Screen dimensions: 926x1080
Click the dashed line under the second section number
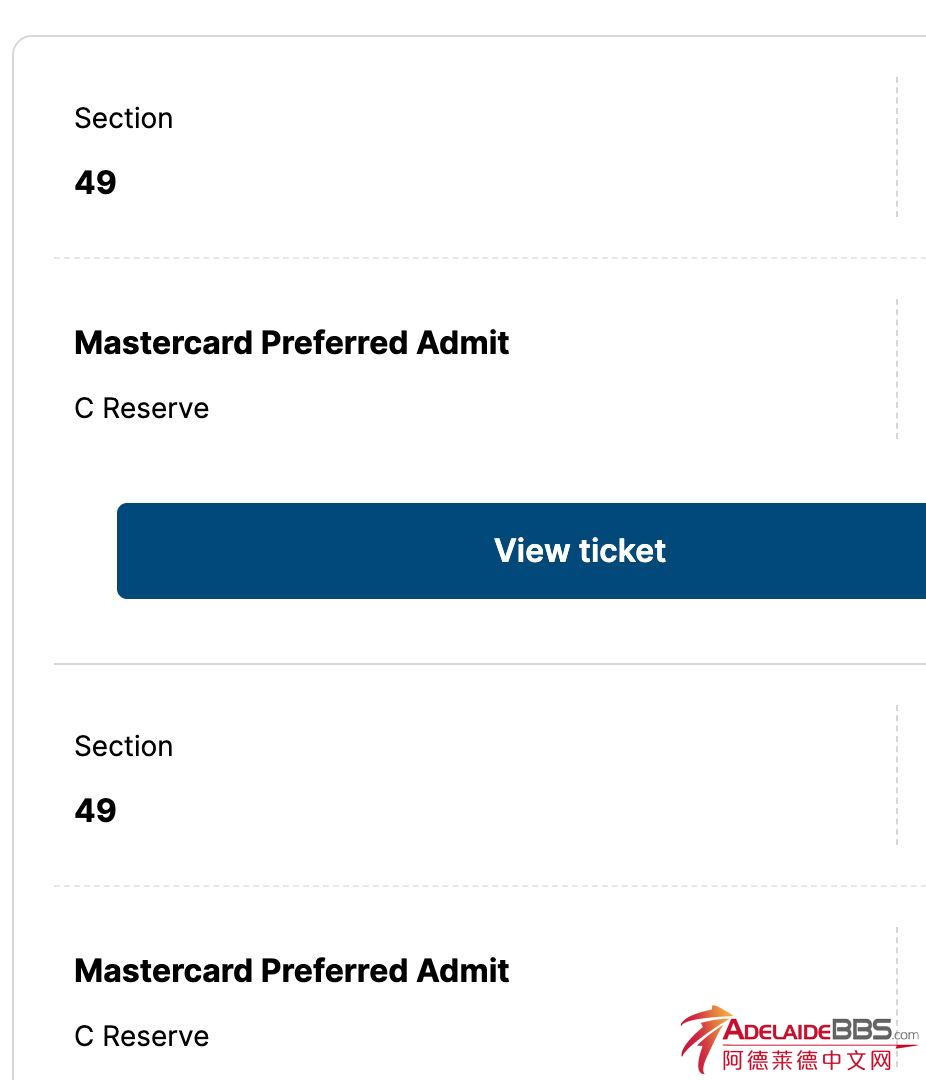coord(490,886)
